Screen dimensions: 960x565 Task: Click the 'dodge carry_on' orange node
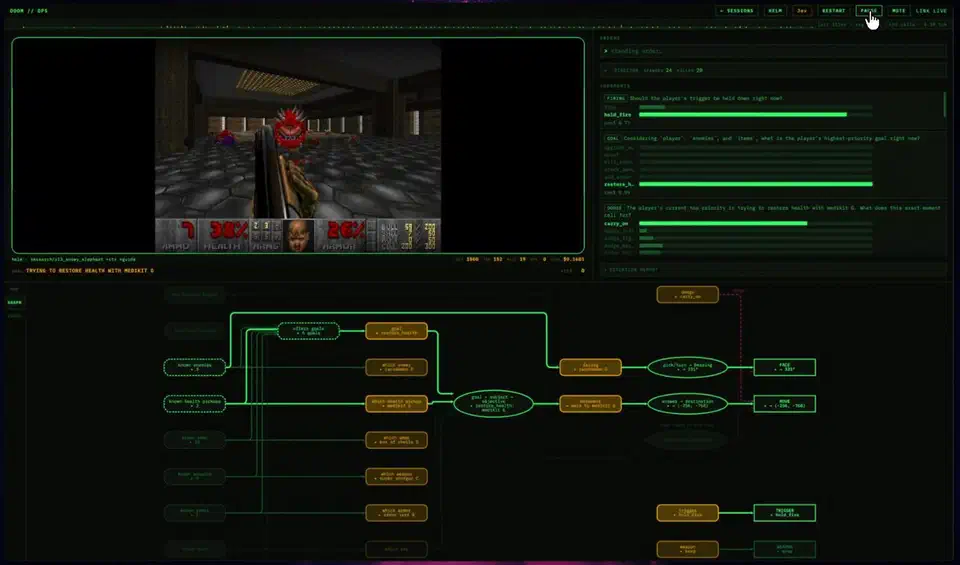point(688,294)
